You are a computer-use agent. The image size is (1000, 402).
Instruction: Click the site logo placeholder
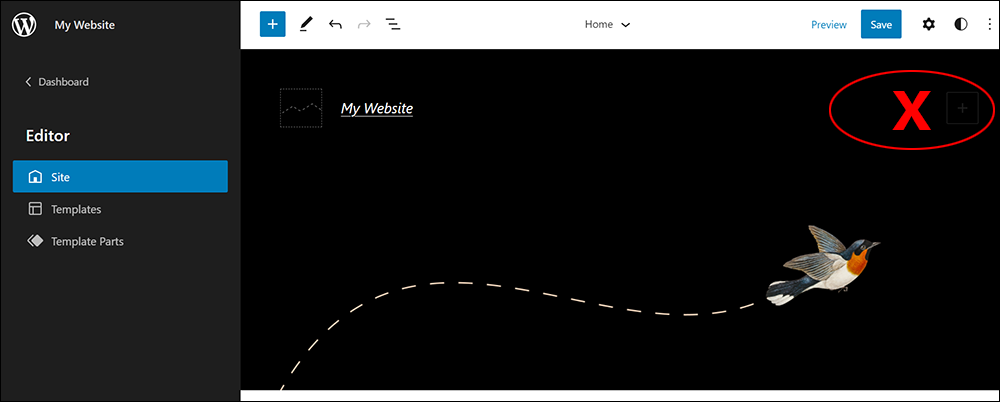[301, 108]
